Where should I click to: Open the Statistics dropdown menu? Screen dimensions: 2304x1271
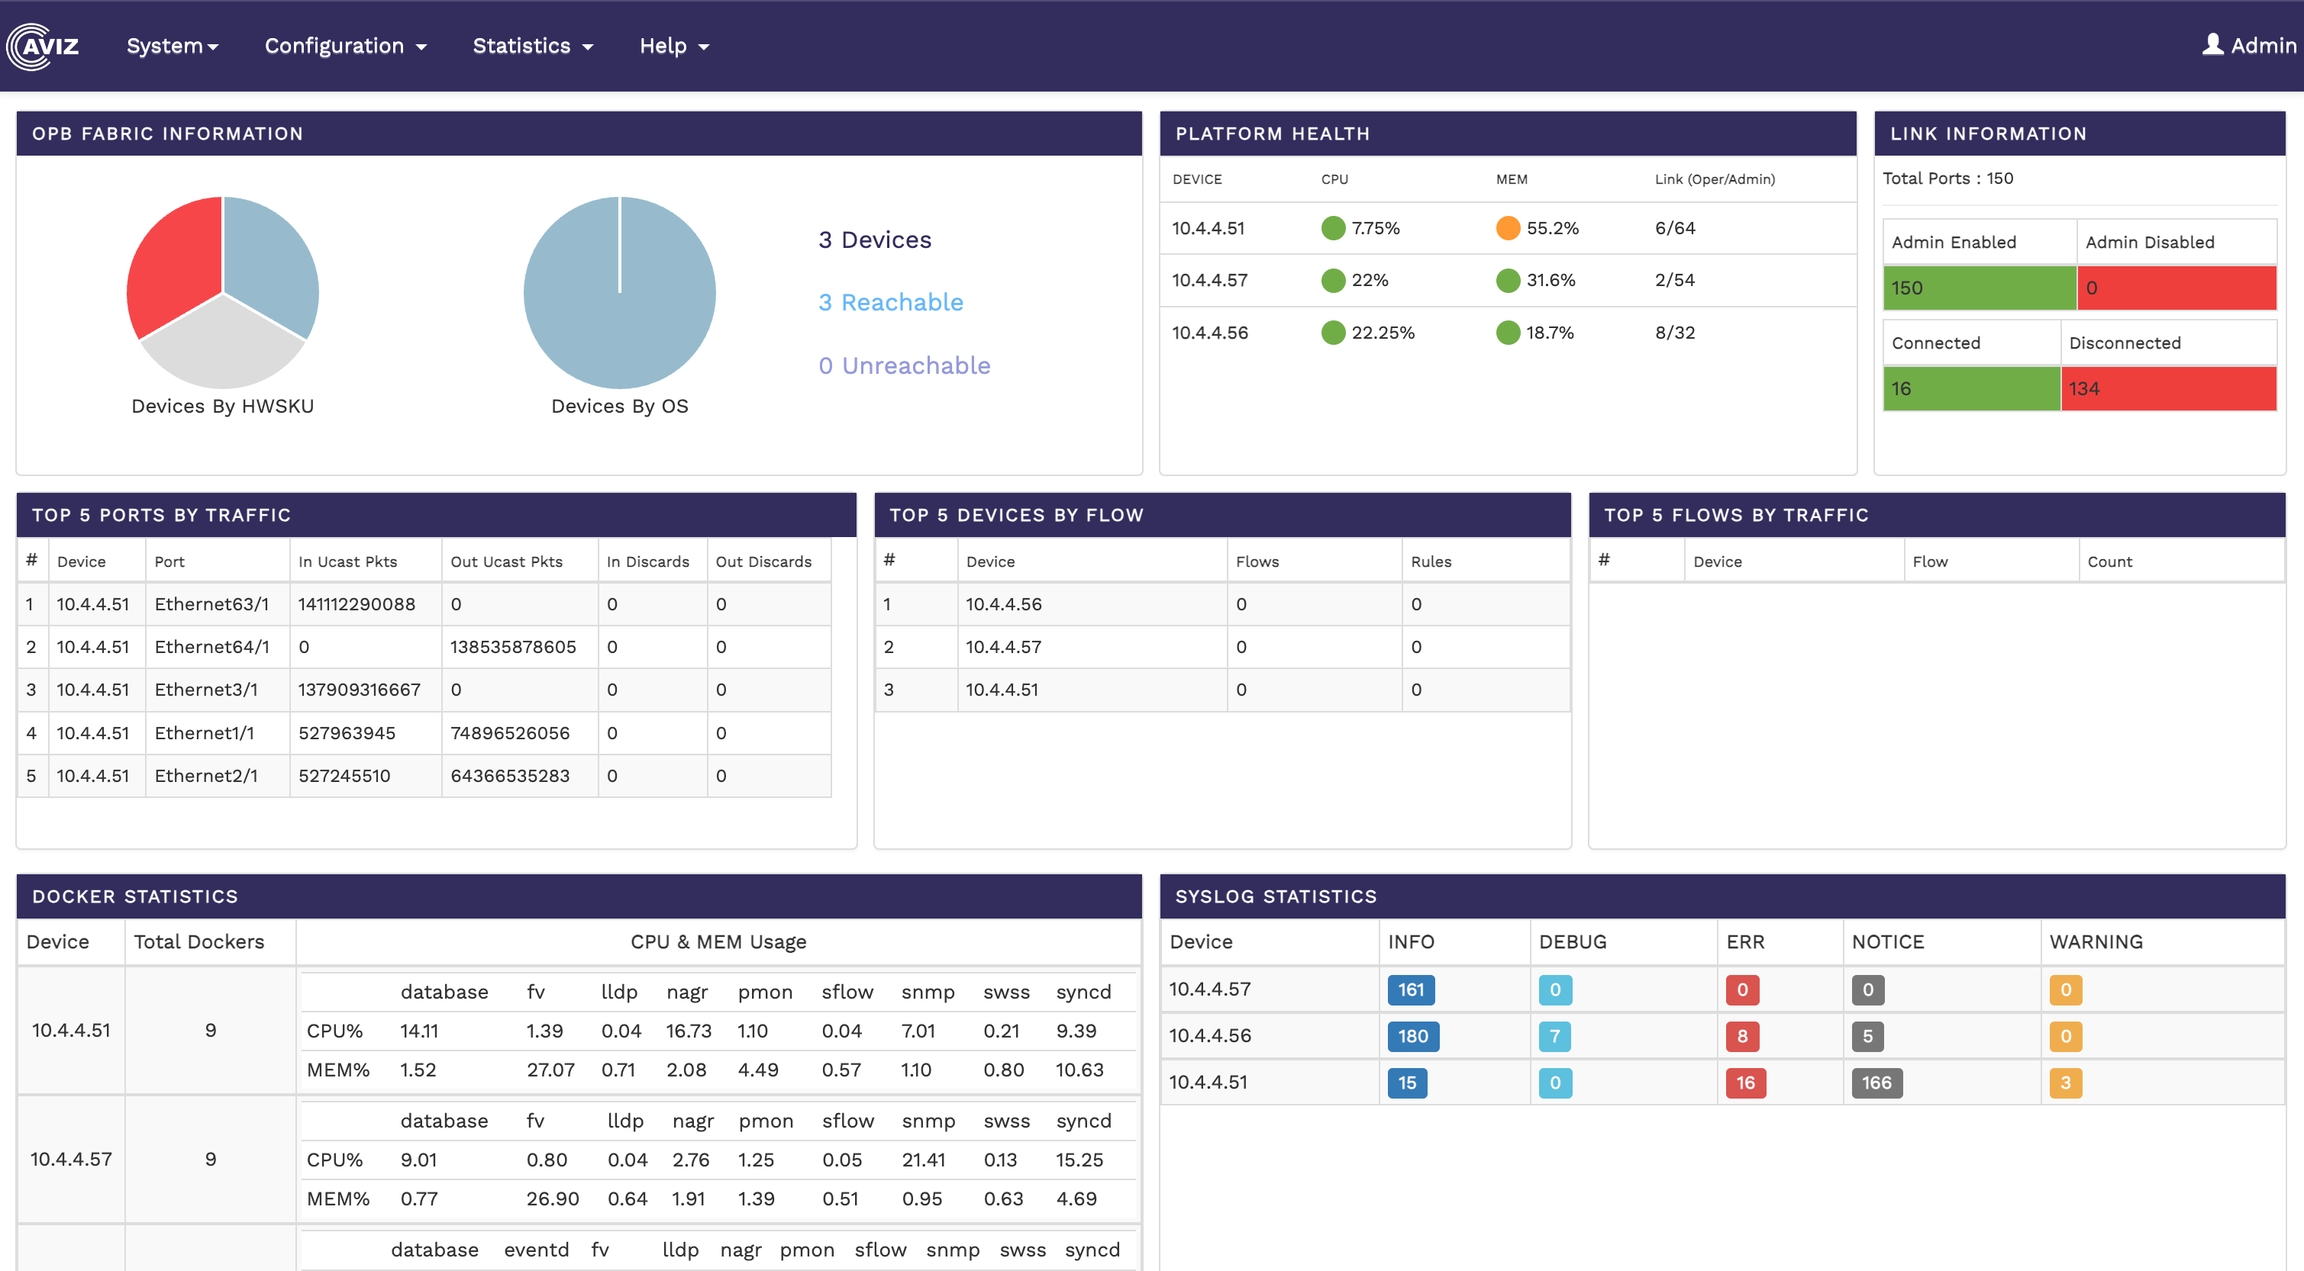click(532, 46)
